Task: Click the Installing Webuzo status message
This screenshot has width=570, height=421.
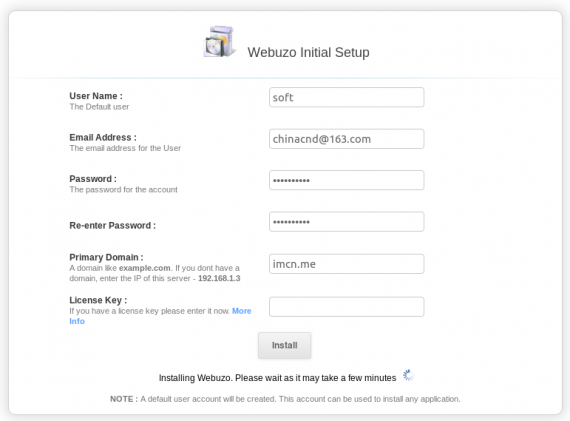Action: [x=277, y=378]
